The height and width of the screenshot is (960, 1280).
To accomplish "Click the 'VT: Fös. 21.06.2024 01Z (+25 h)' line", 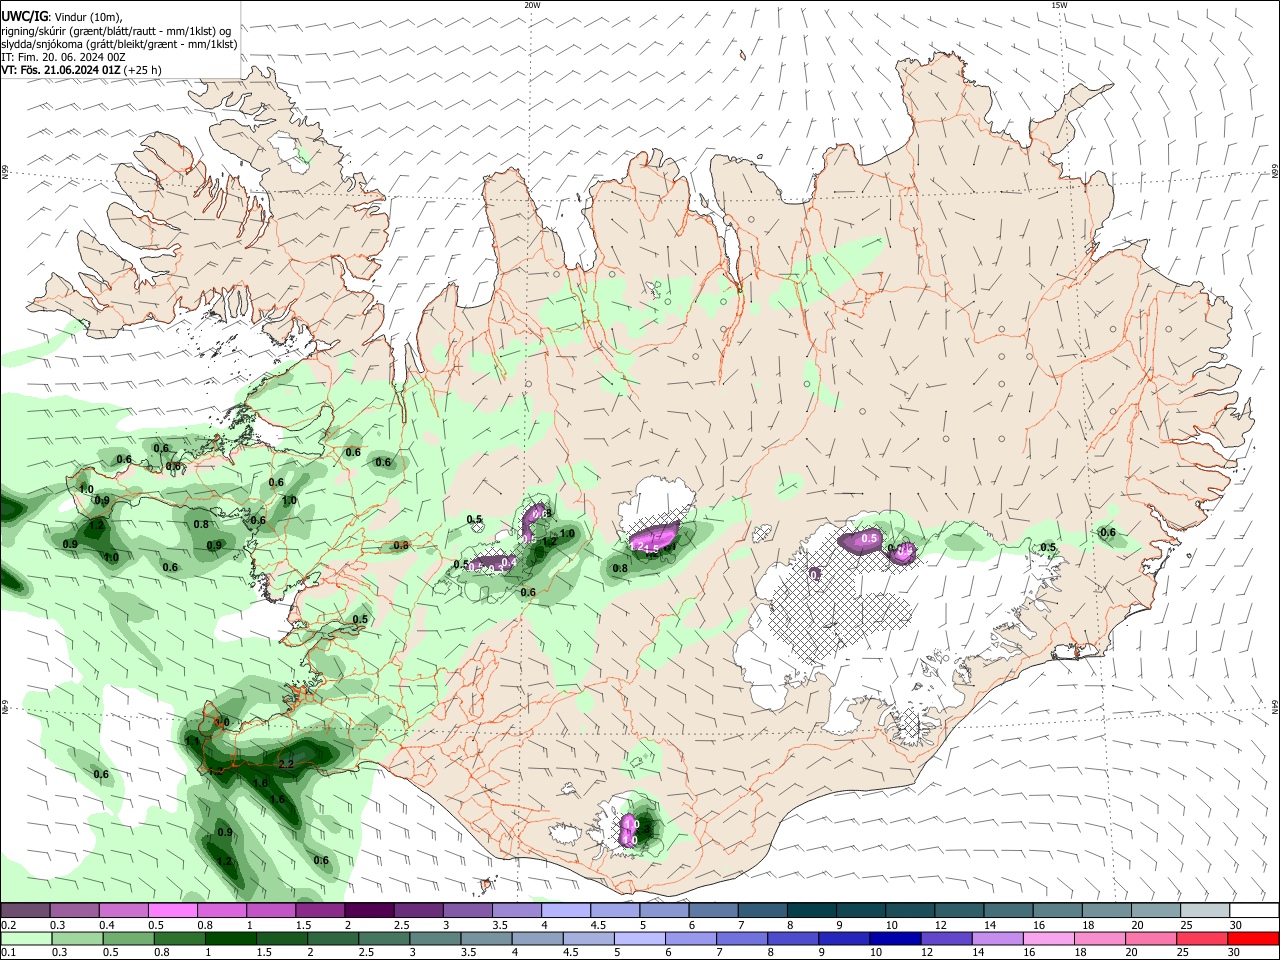I will (81, 71).
